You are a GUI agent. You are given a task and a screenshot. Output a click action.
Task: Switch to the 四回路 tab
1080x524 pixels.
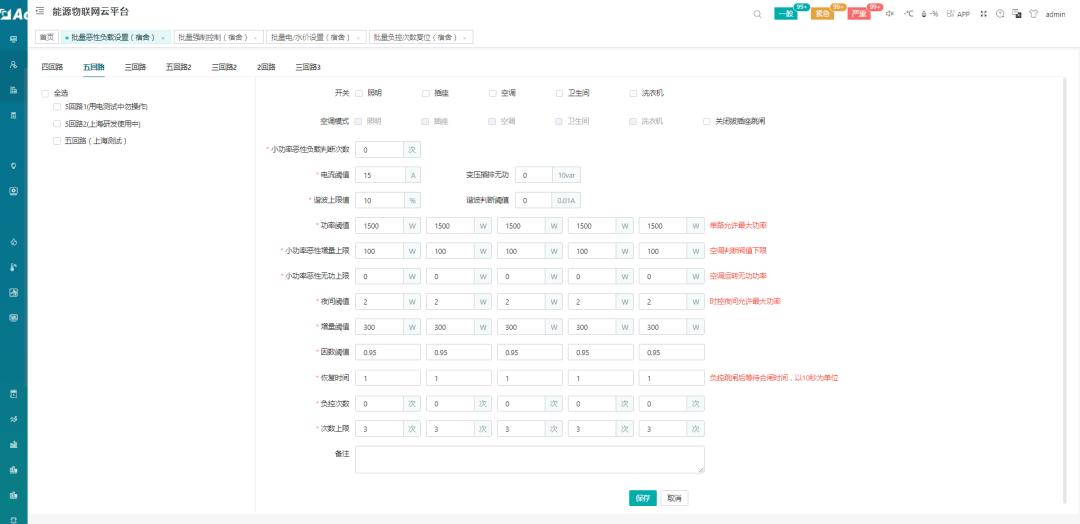point(52,67)
